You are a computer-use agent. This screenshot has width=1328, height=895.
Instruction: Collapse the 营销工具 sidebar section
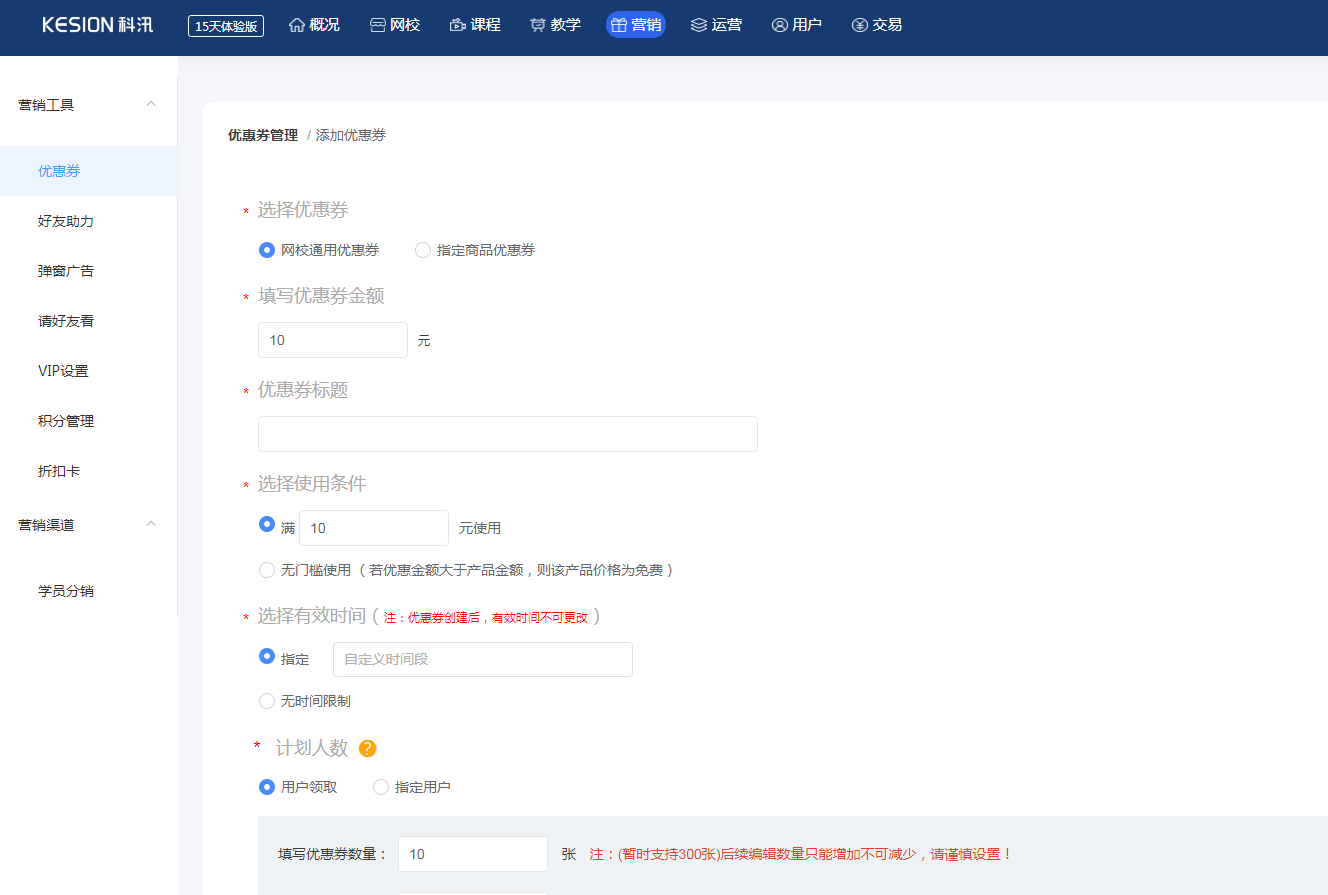pos(151,104)
